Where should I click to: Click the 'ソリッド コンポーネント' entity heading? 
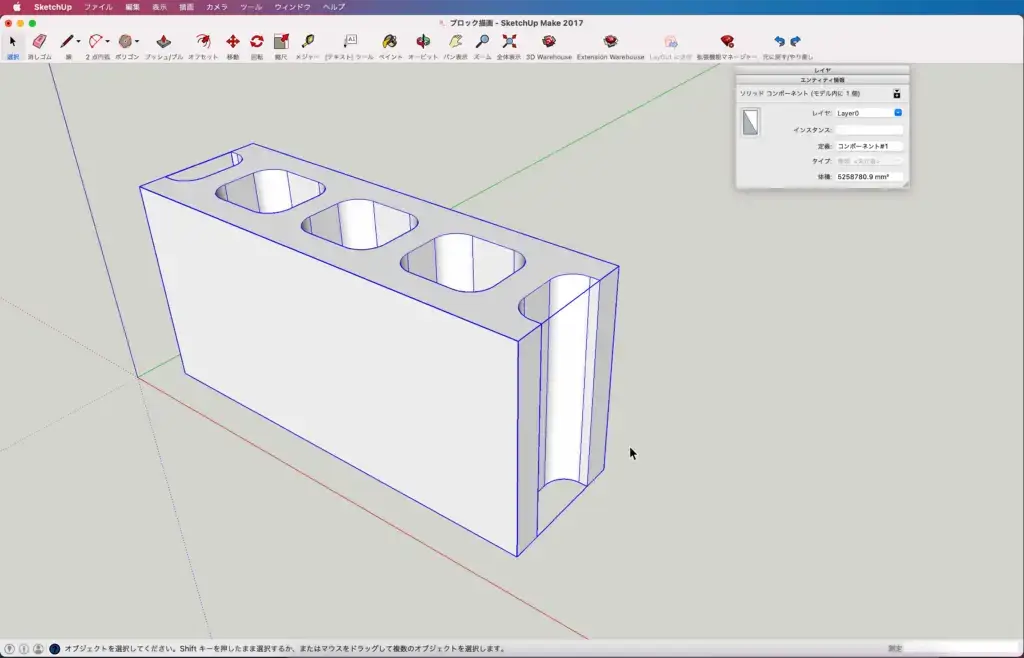(x=799, y=94)
